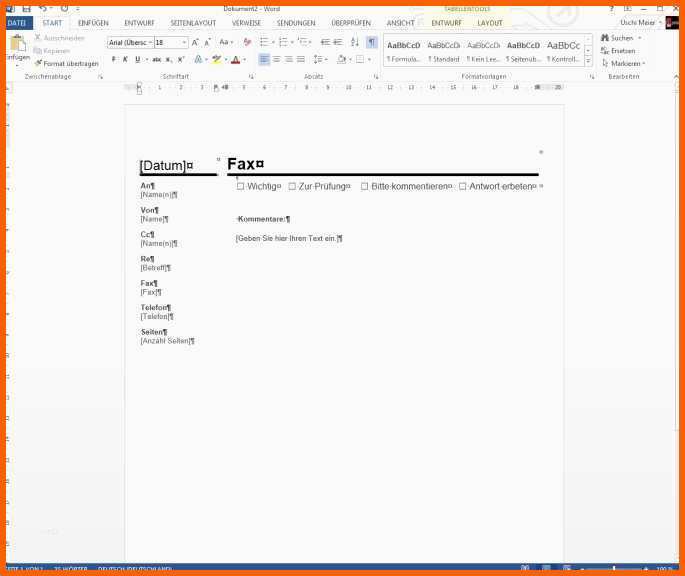685x576 pixels.
Task: Open text effects icon
Action: [x=198, y=59]
